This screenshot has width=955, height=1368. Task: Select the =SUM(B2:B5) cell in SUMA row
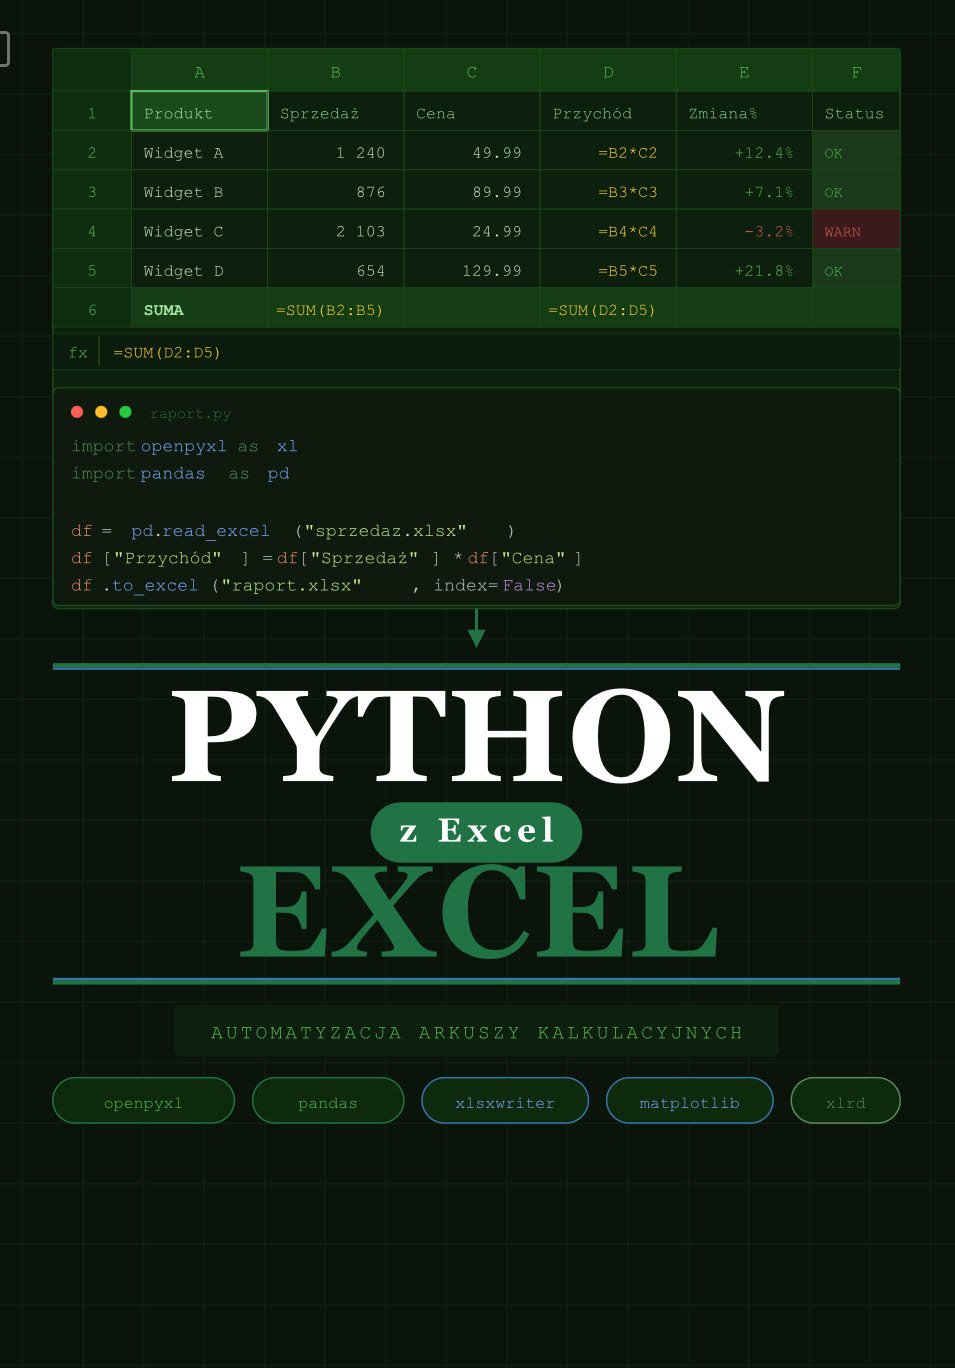[x=335, y=310]
